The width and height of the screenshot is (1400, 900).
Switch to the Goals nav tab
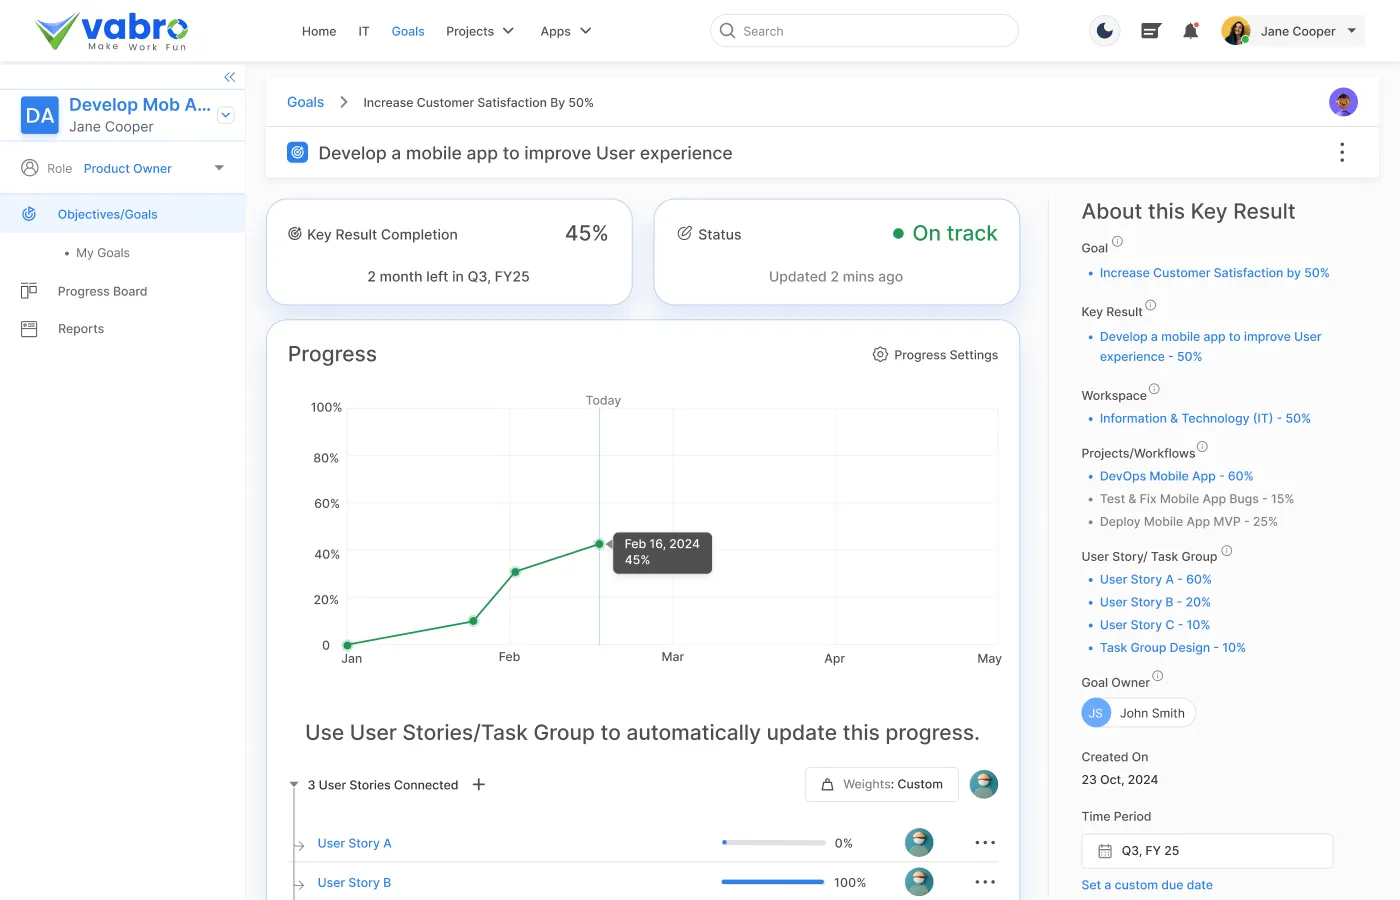click(408, 31)
